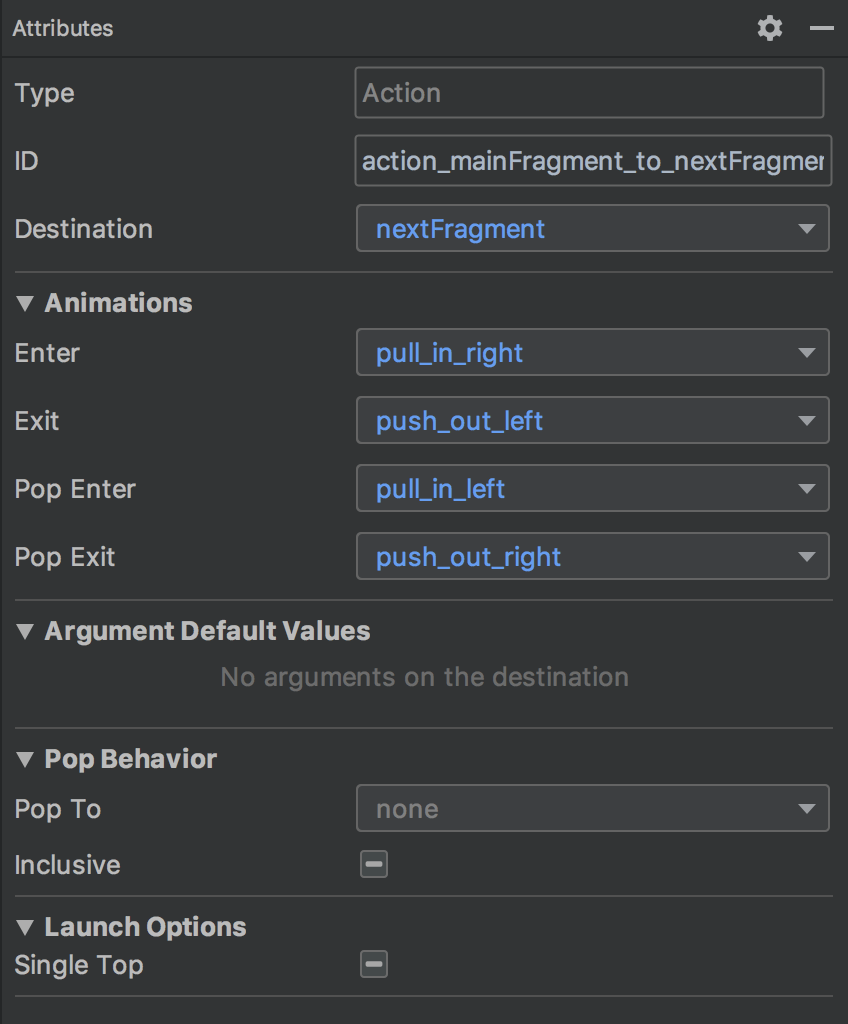848x1024 pixels.
Task: Click the Inclusive label
Action: tap(67, 865)
